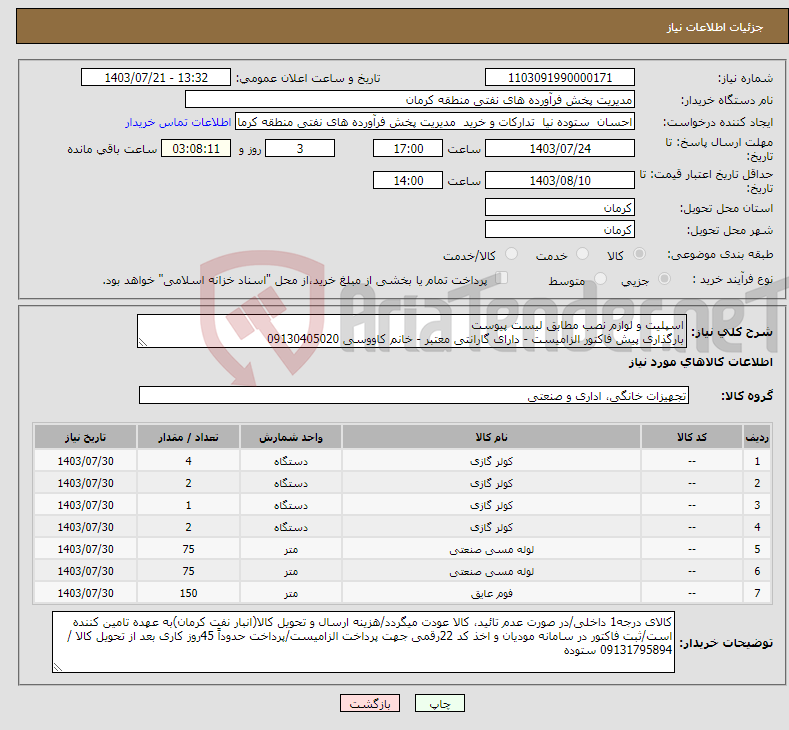Click quantity 150 in row 7
Viewport: 789px width, 730px height.
coord(188,593)
